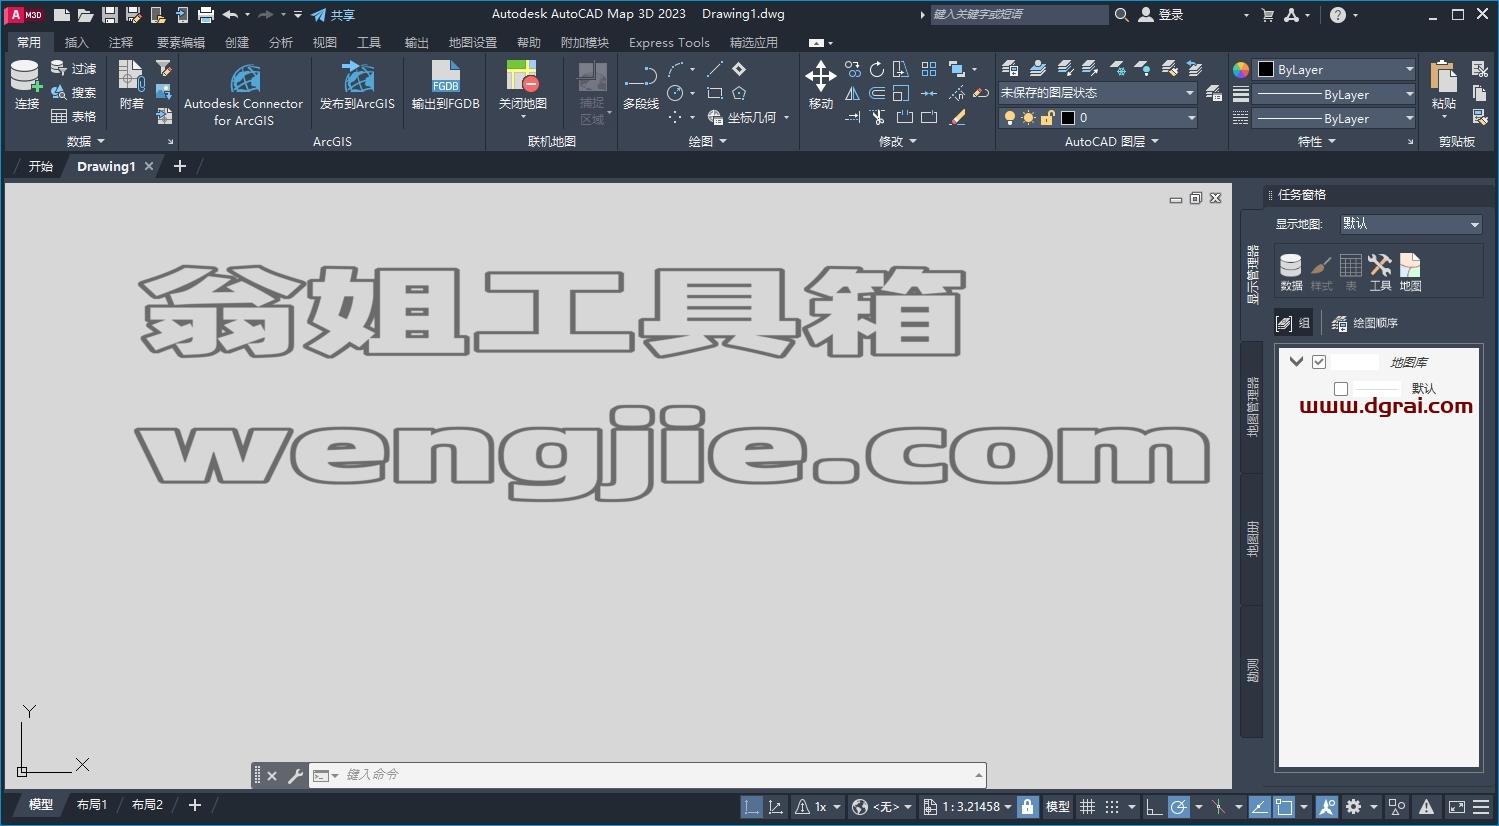Open 工具 icon in task pane

[1380, 272]
